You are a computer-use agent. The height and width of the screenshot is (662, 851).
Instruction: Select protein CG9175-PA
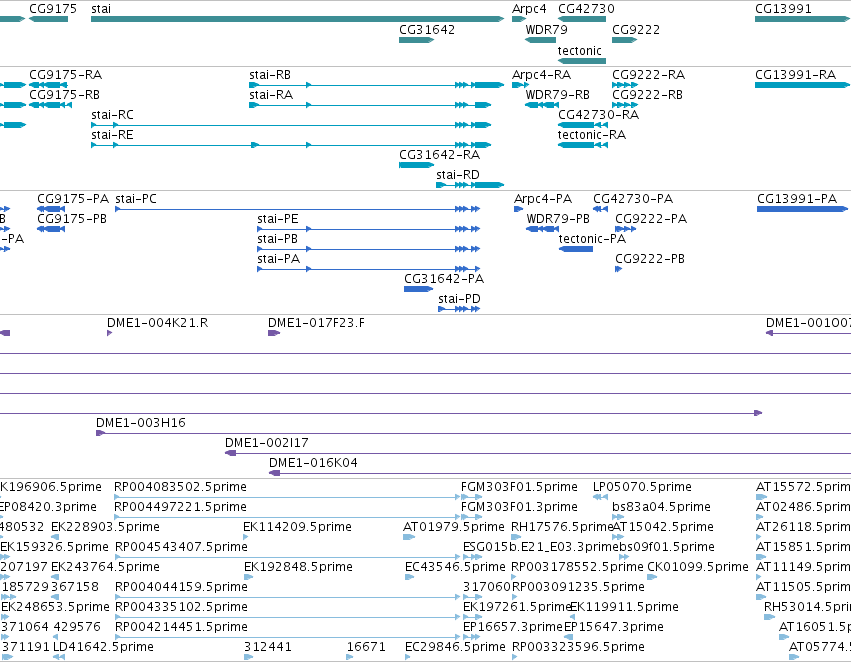coord(51,209)
